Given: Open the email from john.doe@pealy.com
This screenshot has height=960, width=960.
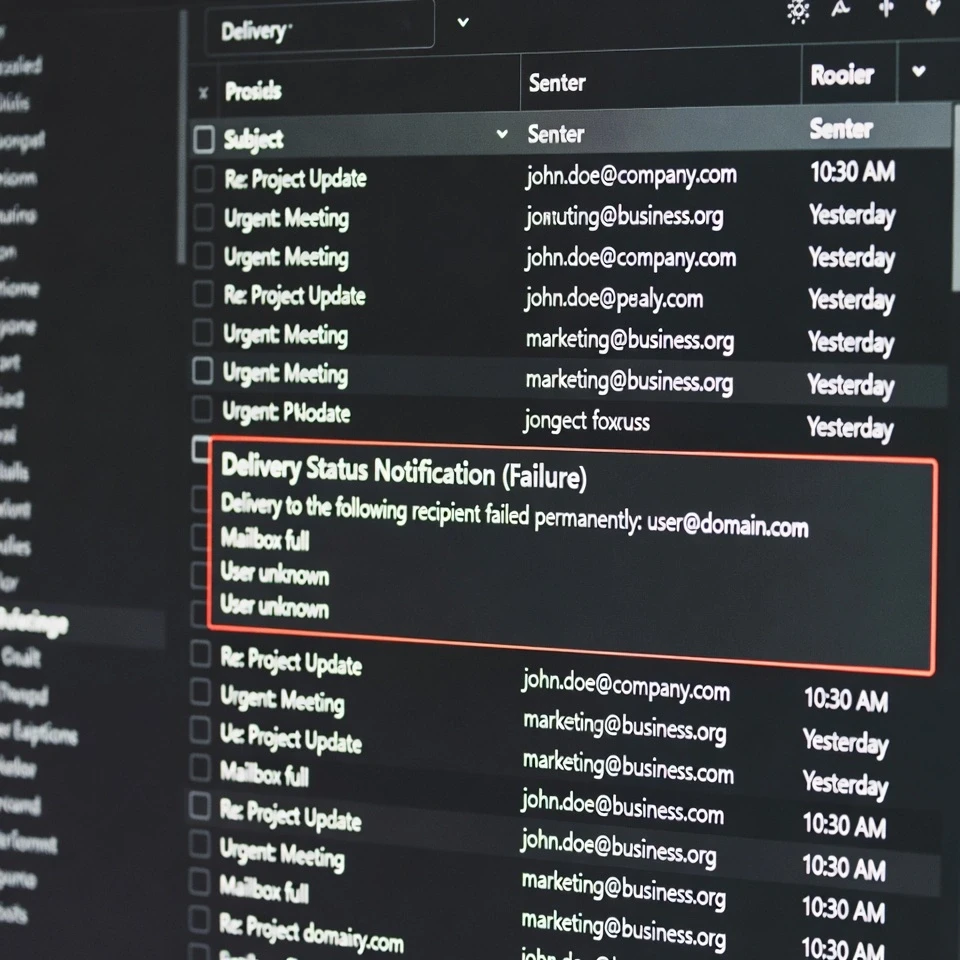Looking at the screenshot, I should [613, 299].
